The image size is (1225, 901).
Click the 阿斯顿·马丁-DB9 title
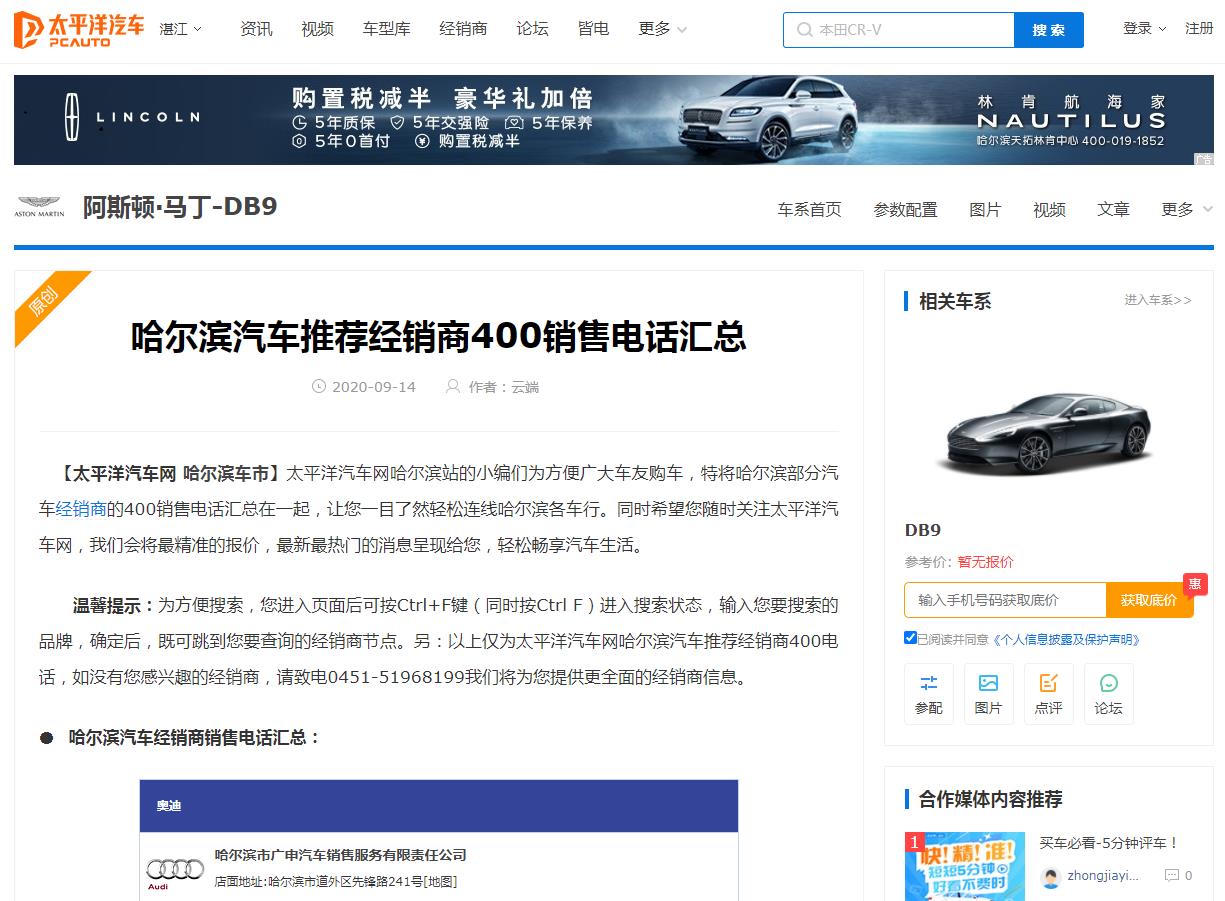[180, 207]
